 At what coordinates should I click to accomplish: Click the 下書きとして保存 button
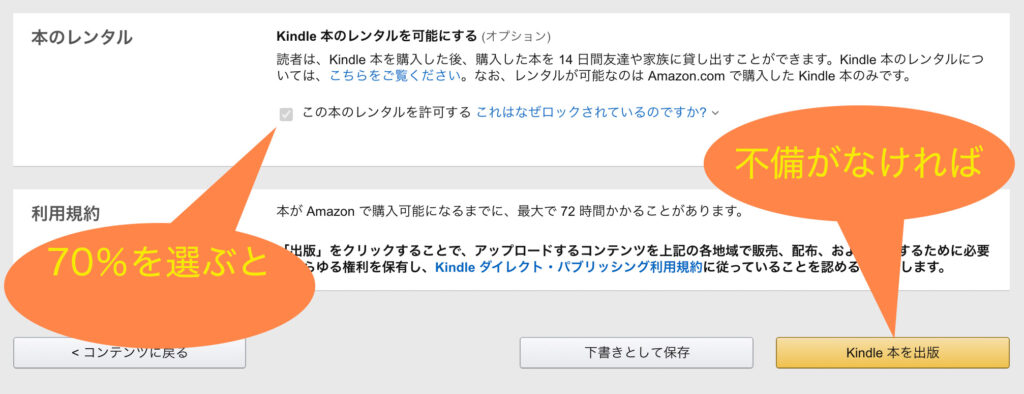coord(636,353)
